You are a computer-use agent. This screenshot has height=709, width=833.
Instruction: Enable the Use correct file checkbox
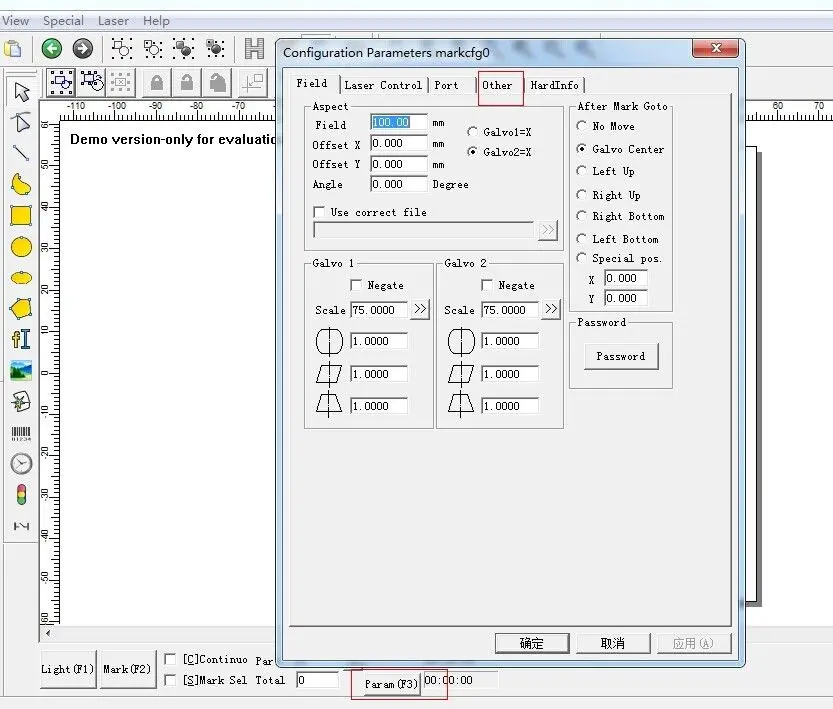tap(319, 212)
